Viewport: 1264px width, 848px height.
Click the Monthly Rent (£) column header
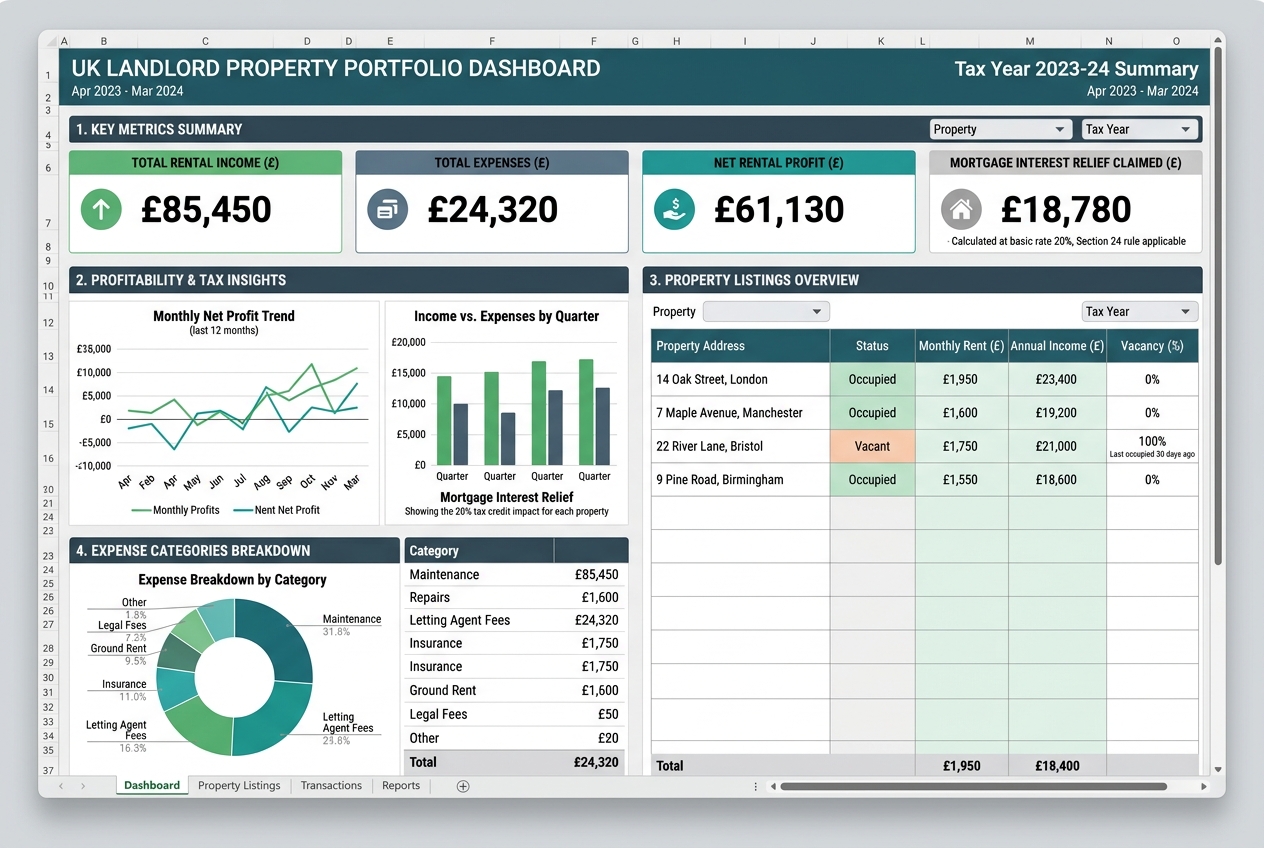961,346
